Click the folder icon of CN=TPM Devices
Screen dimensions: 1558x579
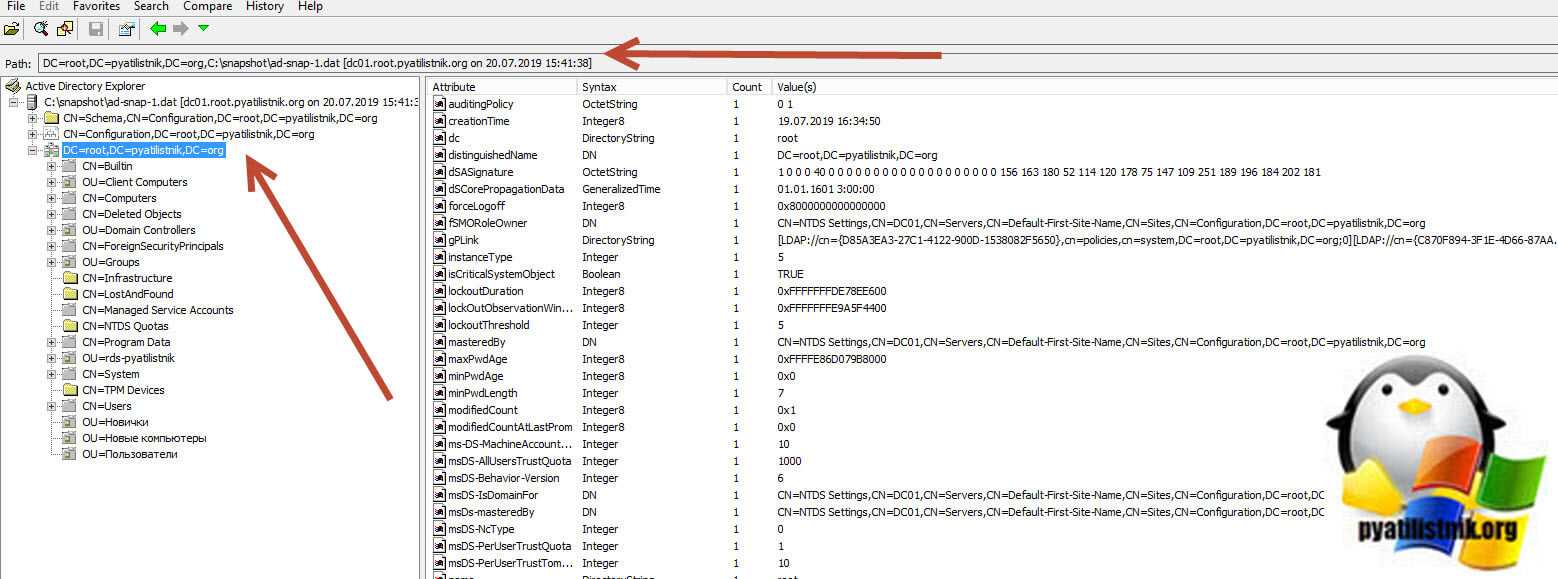coord(70,390)
